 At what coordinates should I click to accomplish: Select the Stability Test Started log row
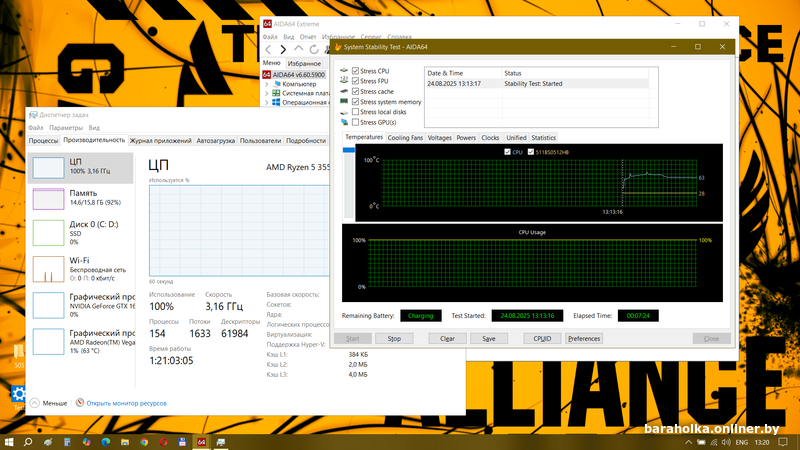[537, 84]
